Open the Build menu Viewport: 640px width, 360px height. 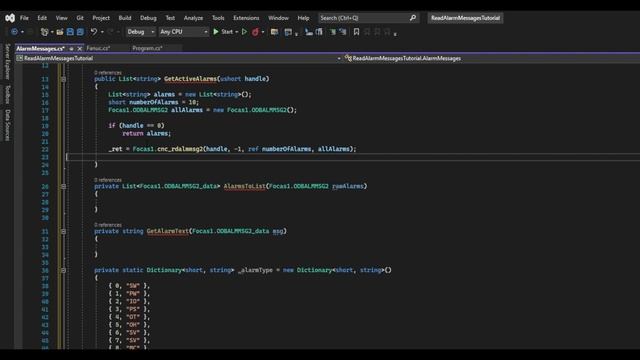point(125,18)
